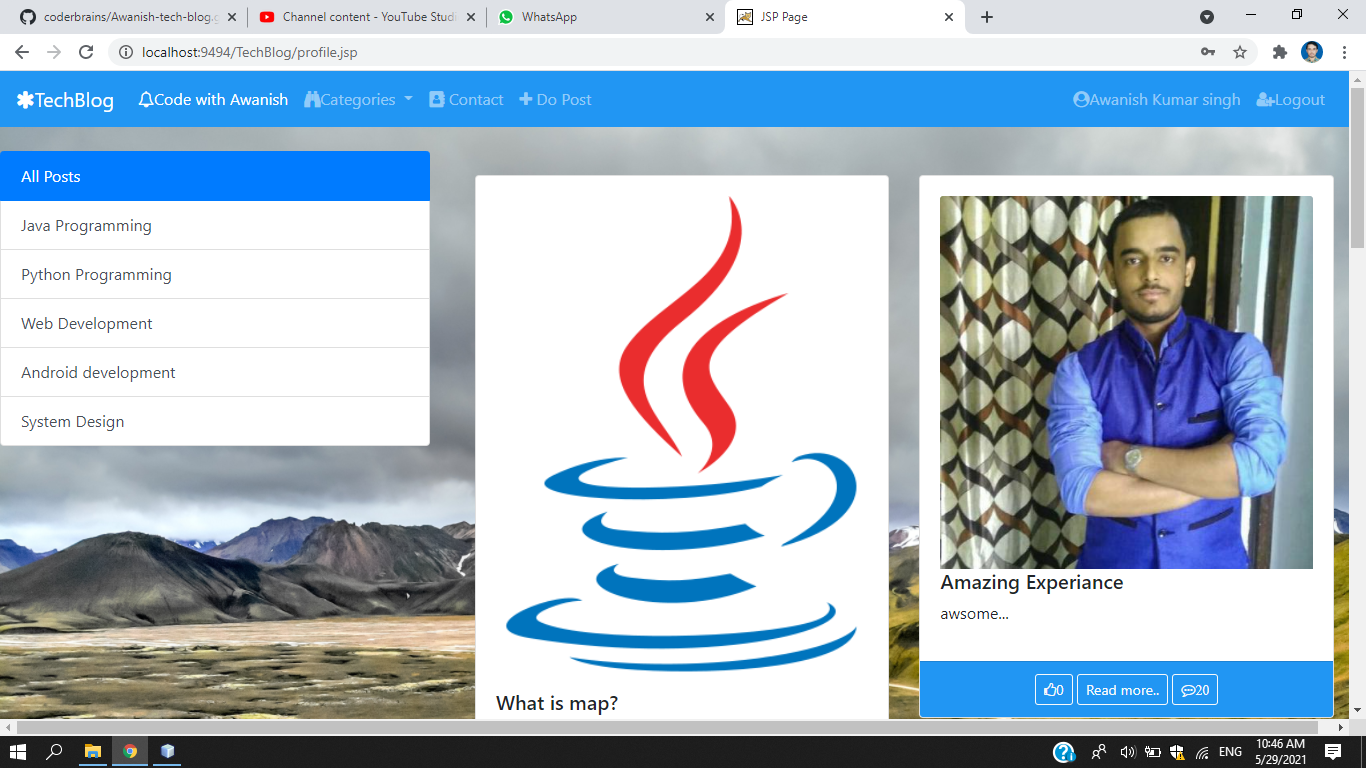This screenshot has width=1366, height=768.
Task: Click the plus icon for Do Post
Action: click(526, 99)
